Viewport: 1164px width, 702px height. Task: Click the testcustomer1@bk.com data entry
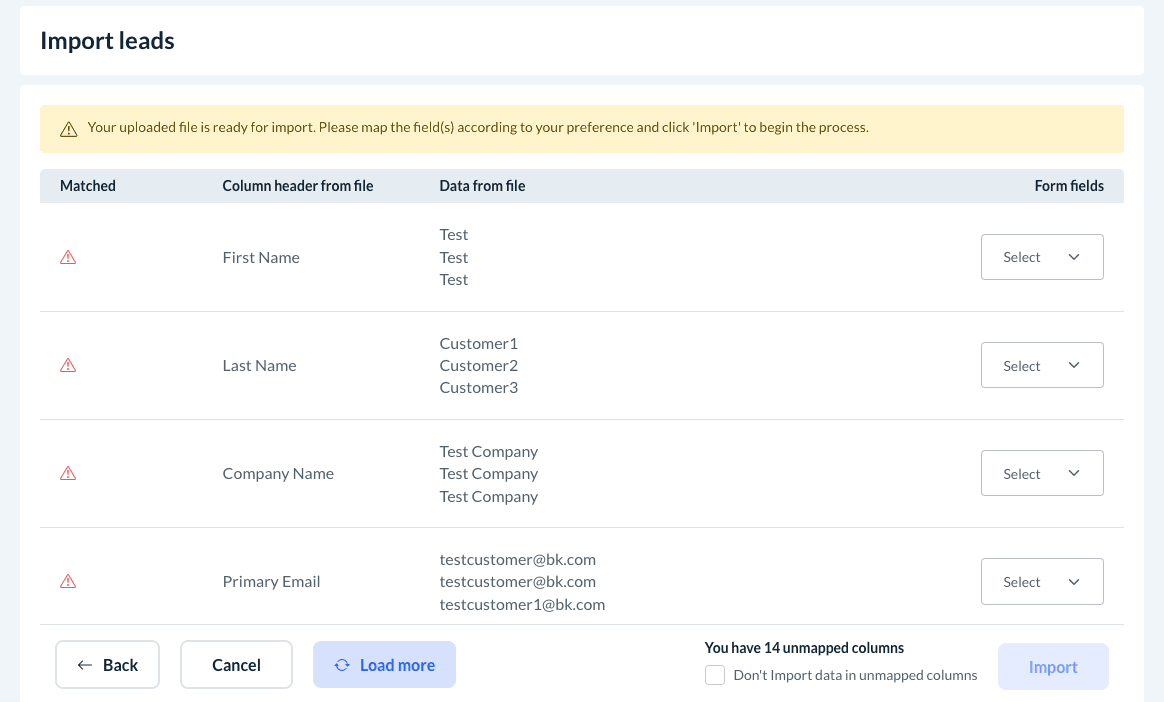tap(522, 605)
